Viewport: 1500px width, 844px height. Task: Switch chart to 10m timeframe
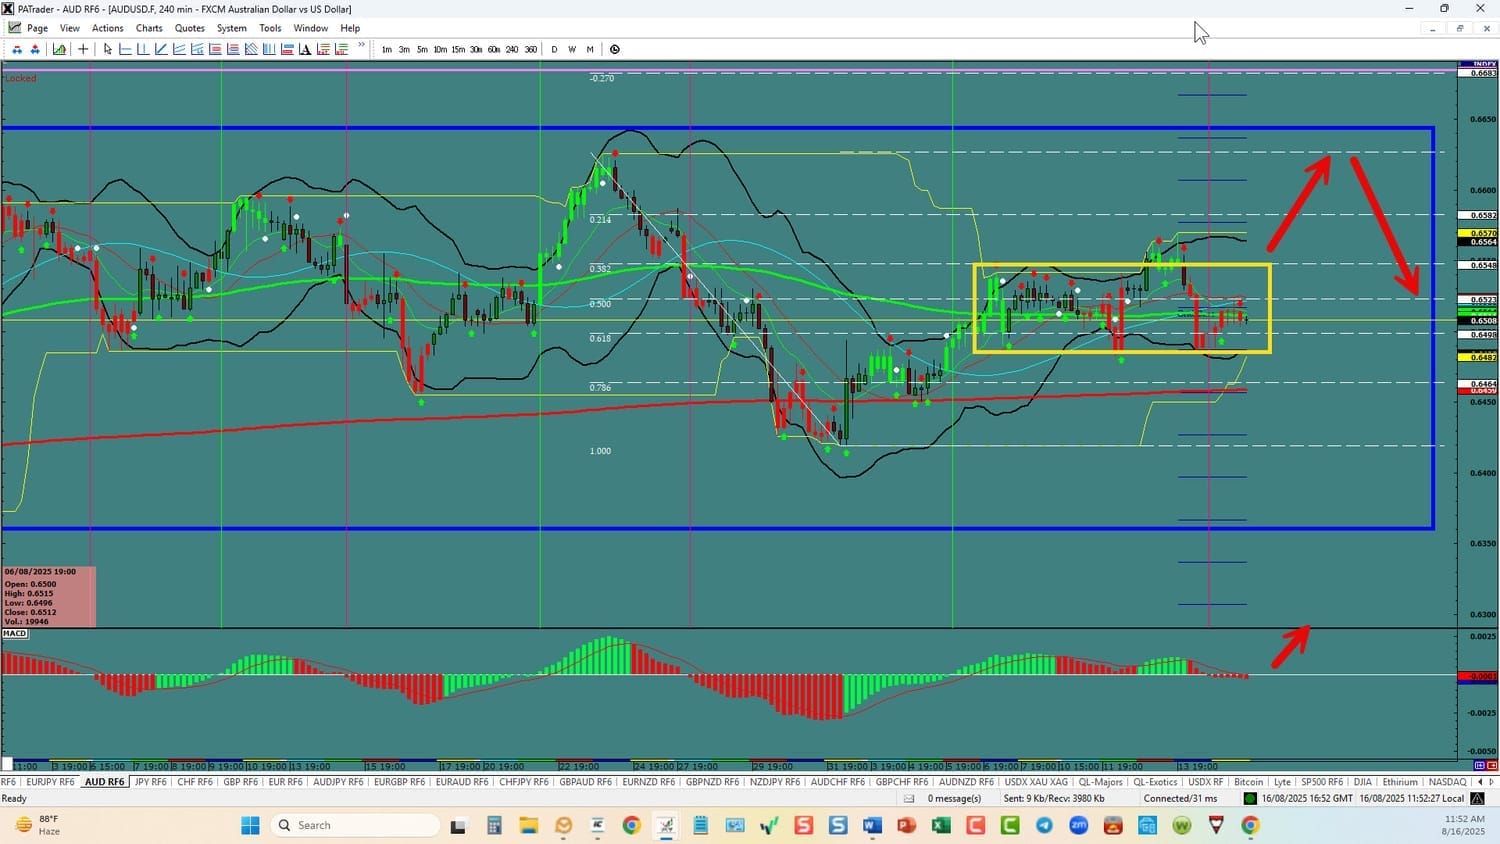click(440, 50)
